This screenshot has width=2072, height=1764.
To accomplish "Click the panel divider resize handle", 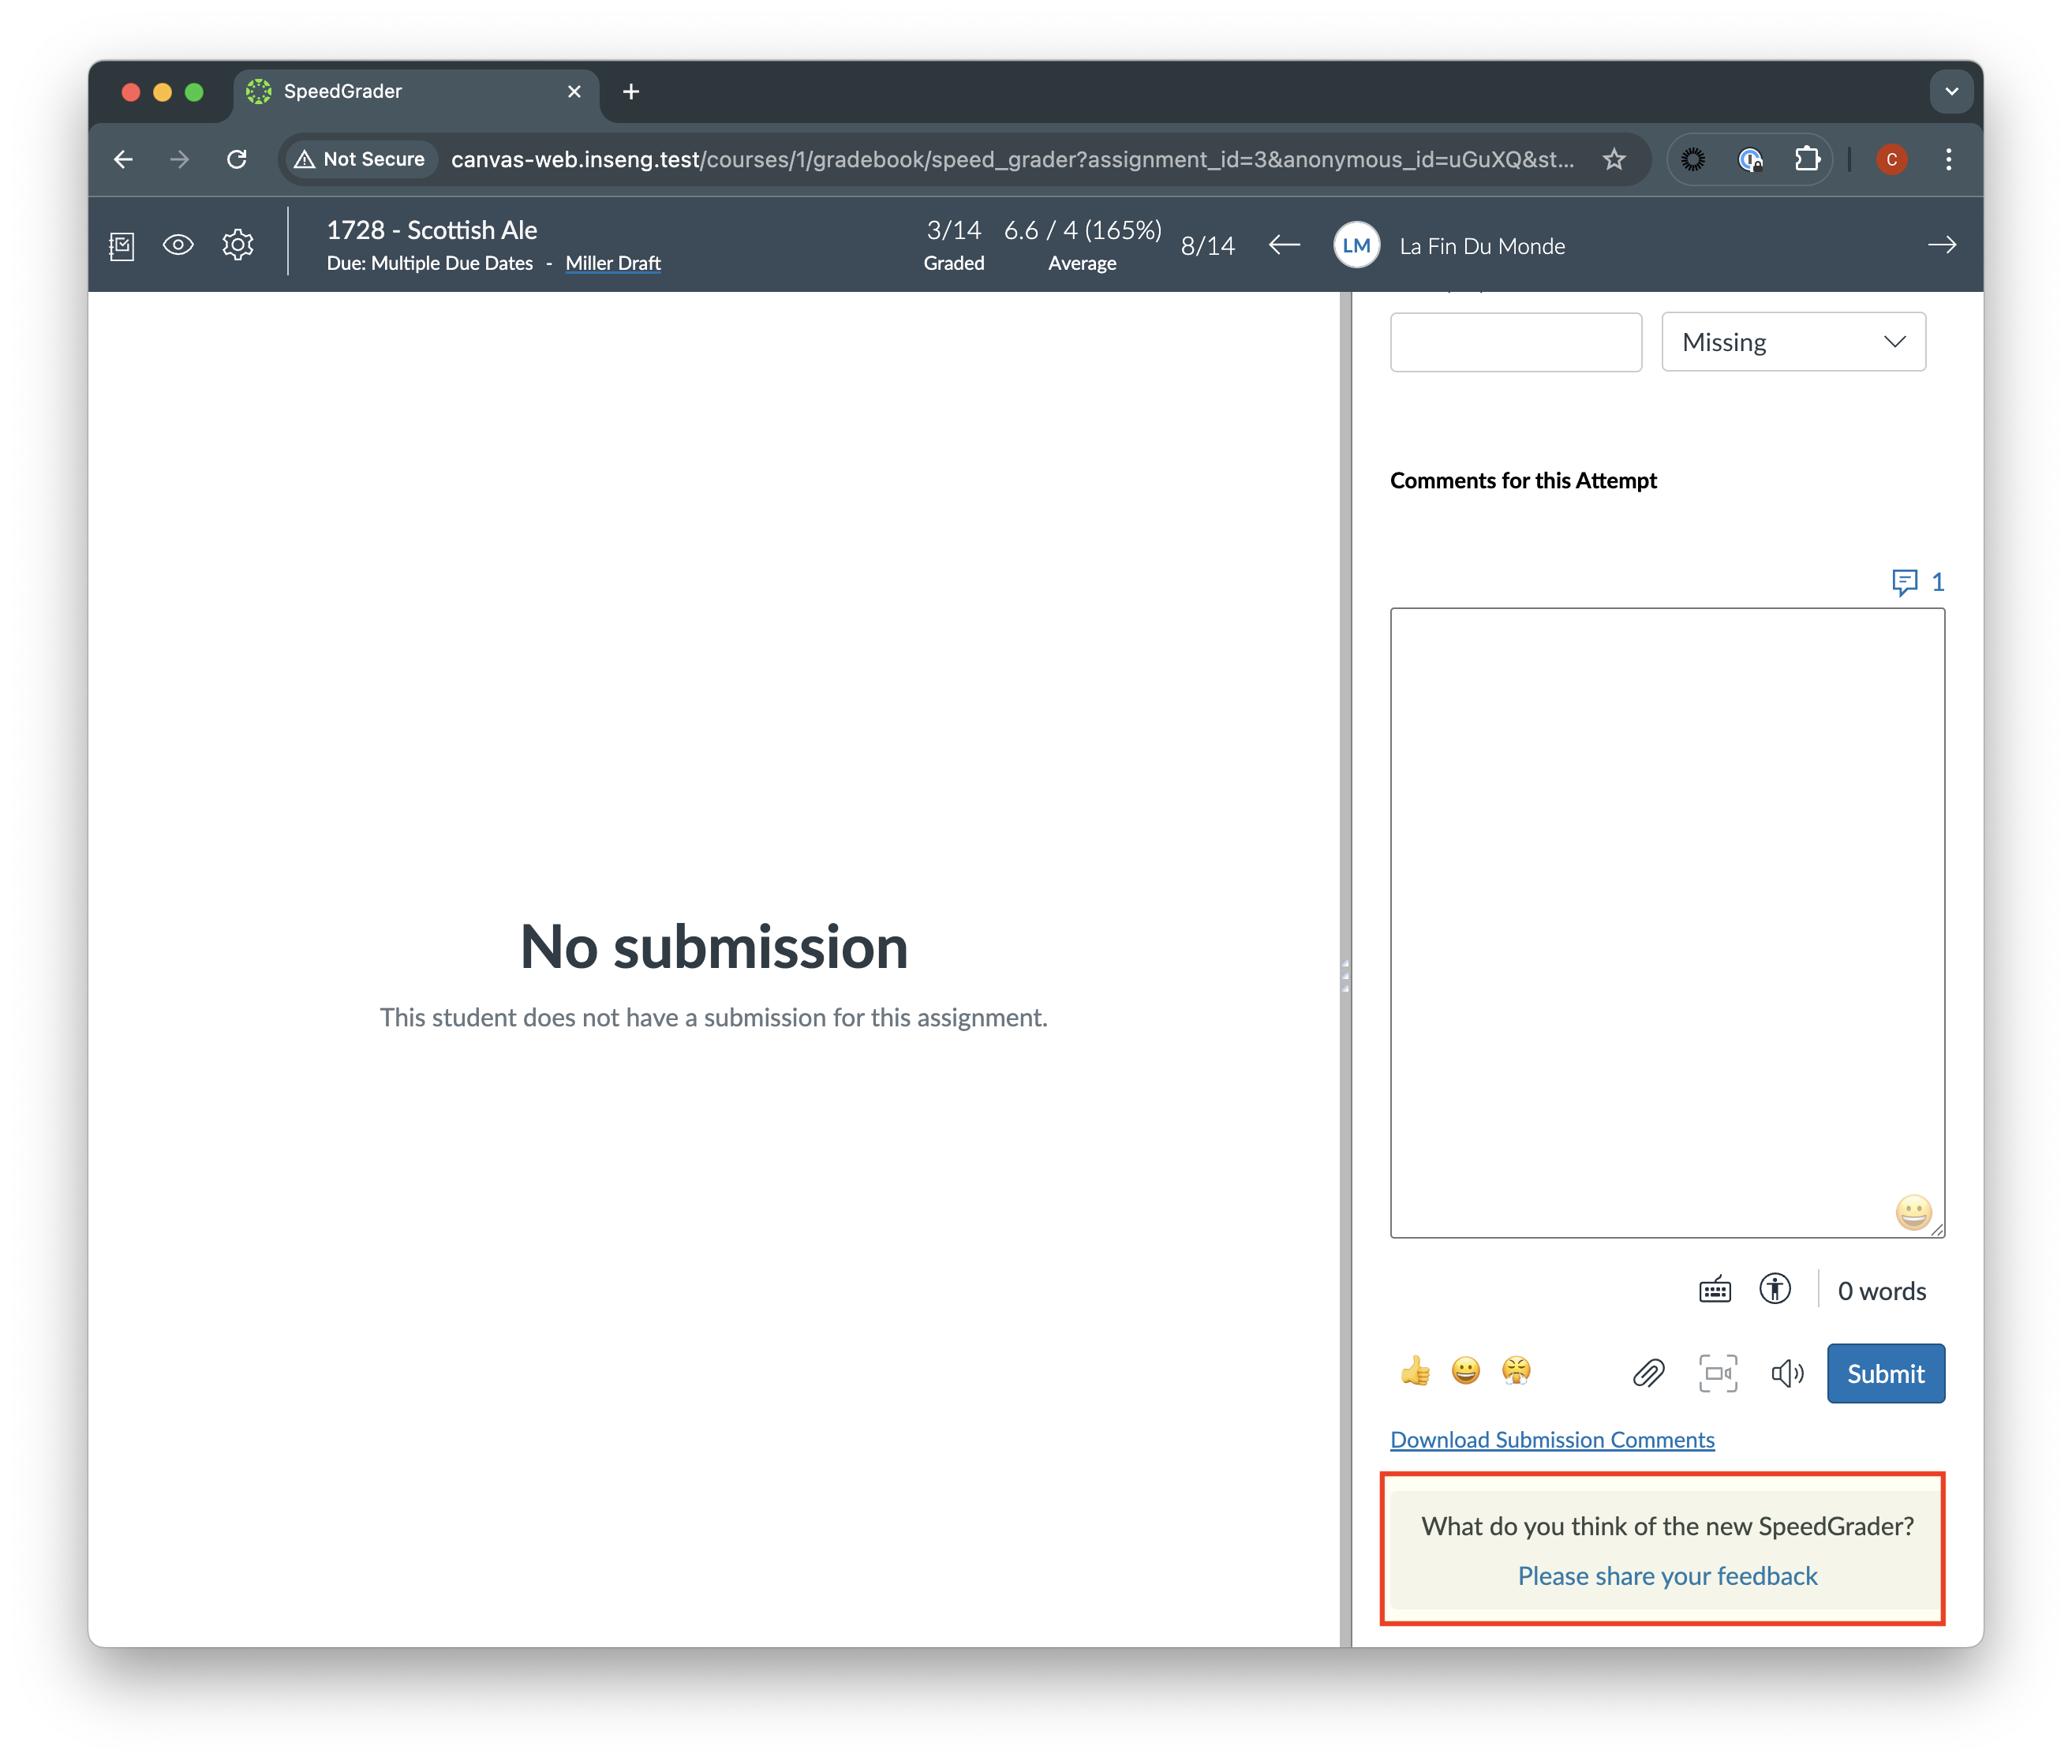I will tap(1345, 974).
